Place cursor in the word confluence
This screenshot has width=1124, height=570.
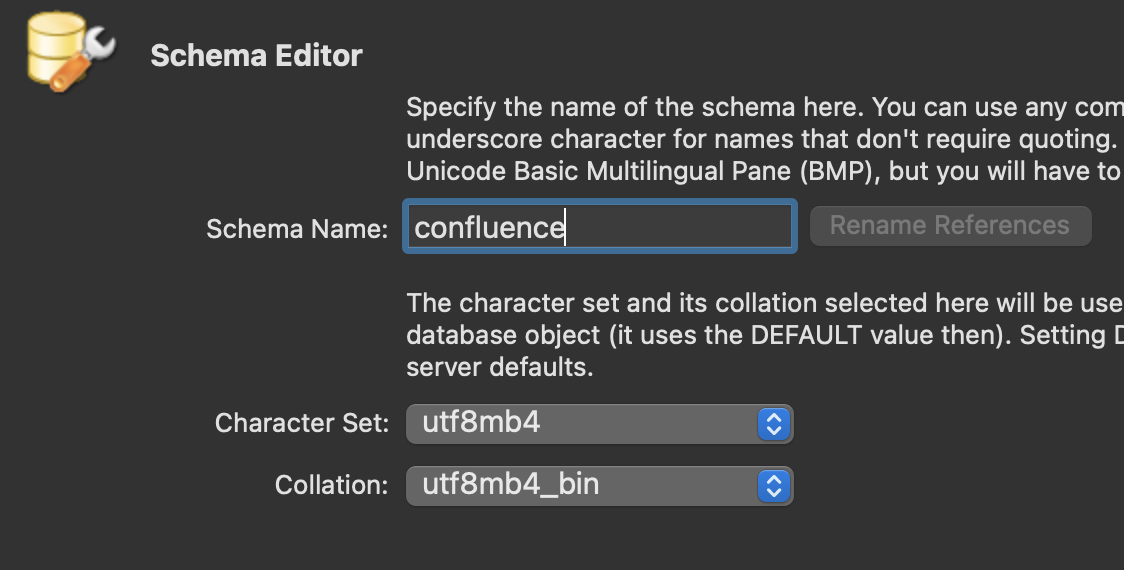pos(490,227)
